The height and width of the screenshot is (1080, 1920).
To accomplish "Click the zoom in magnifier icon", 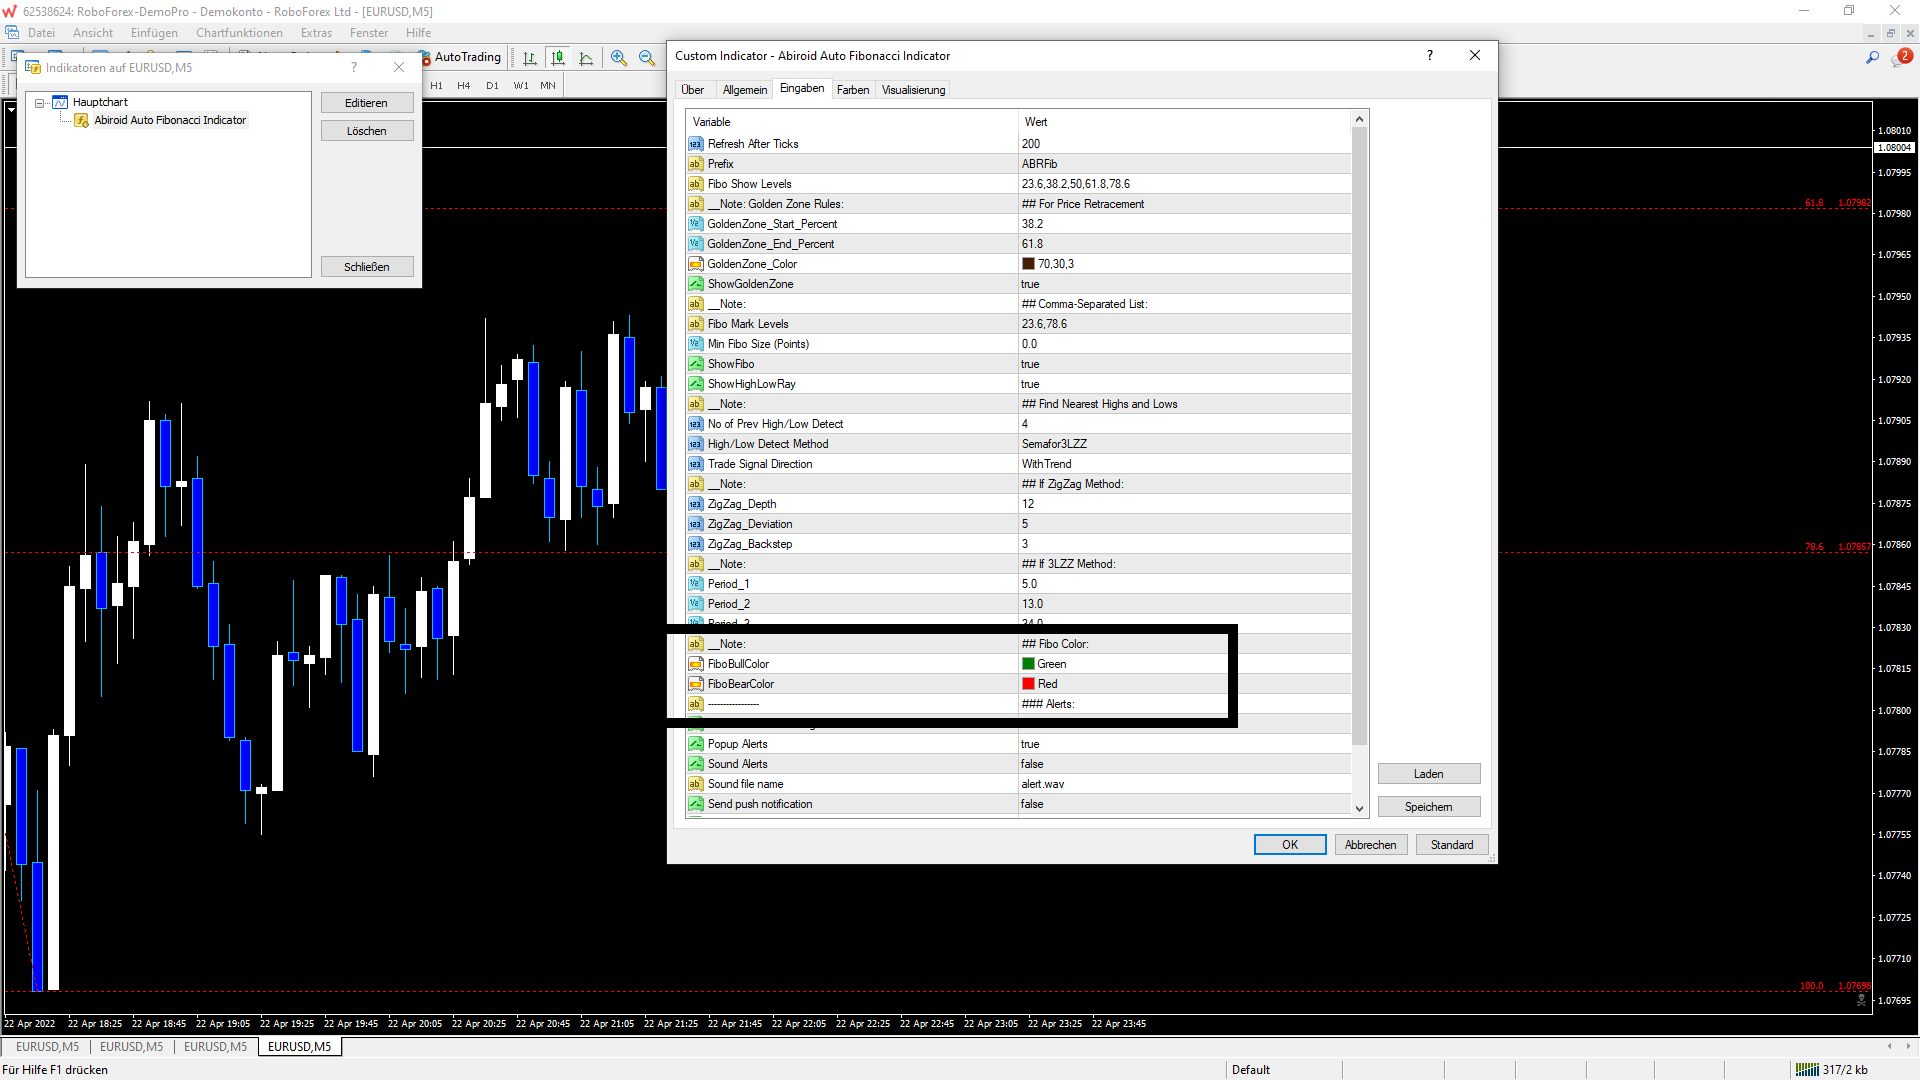I will pos(619,58).
